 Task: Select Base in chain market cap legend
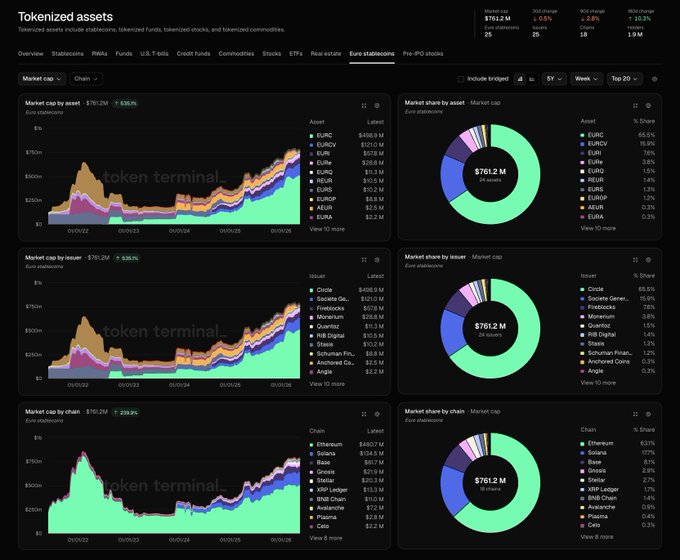[323, 462]
